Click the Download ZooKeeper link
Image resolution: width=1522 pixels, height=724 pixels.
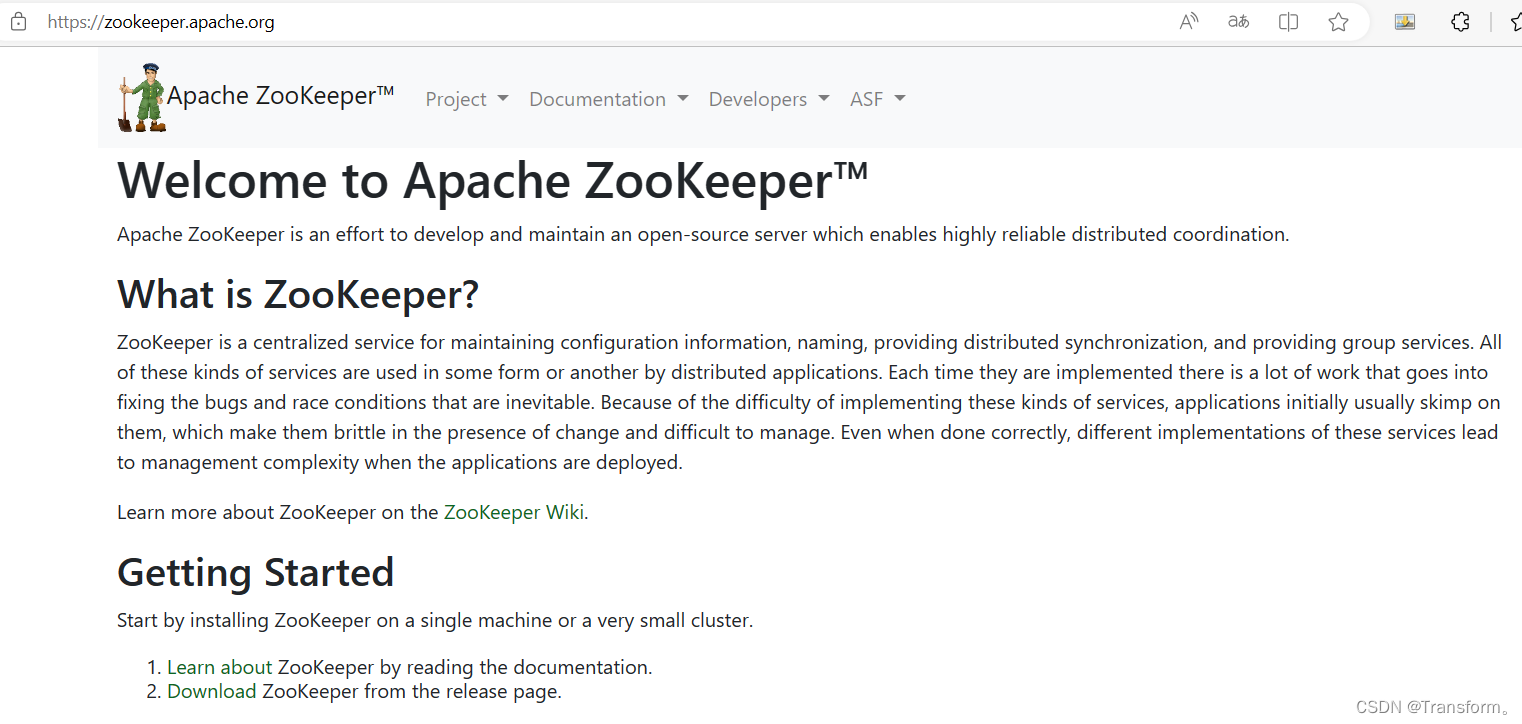(x=211, y=691)
